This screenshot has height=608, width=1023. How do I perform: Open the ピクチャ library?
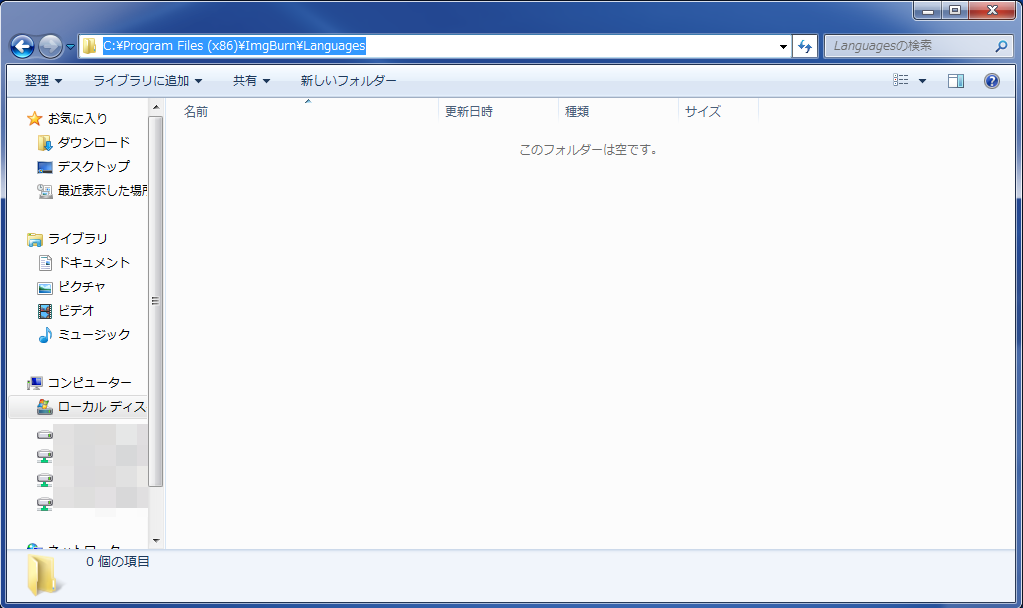coord(82,286)
